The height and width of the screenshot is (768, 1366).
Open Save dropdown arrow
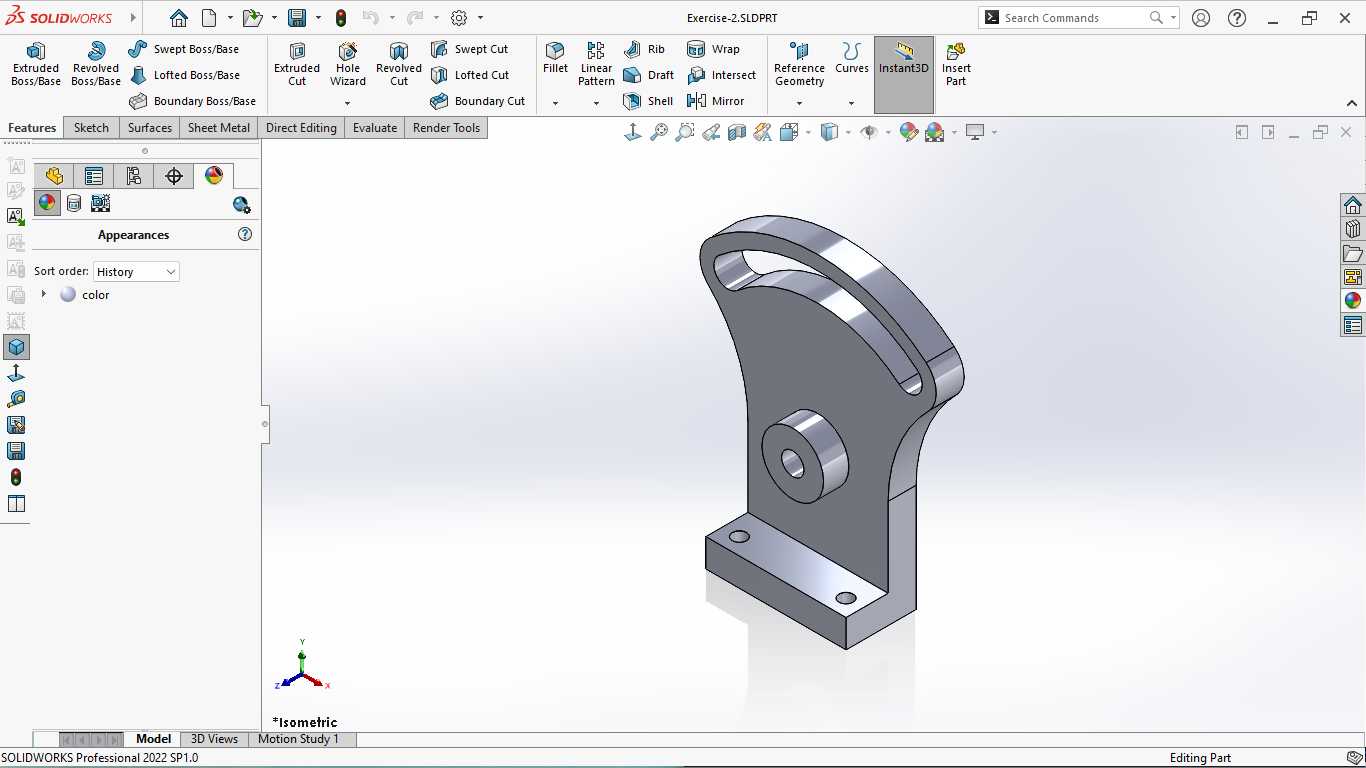[x=317, y=18]
